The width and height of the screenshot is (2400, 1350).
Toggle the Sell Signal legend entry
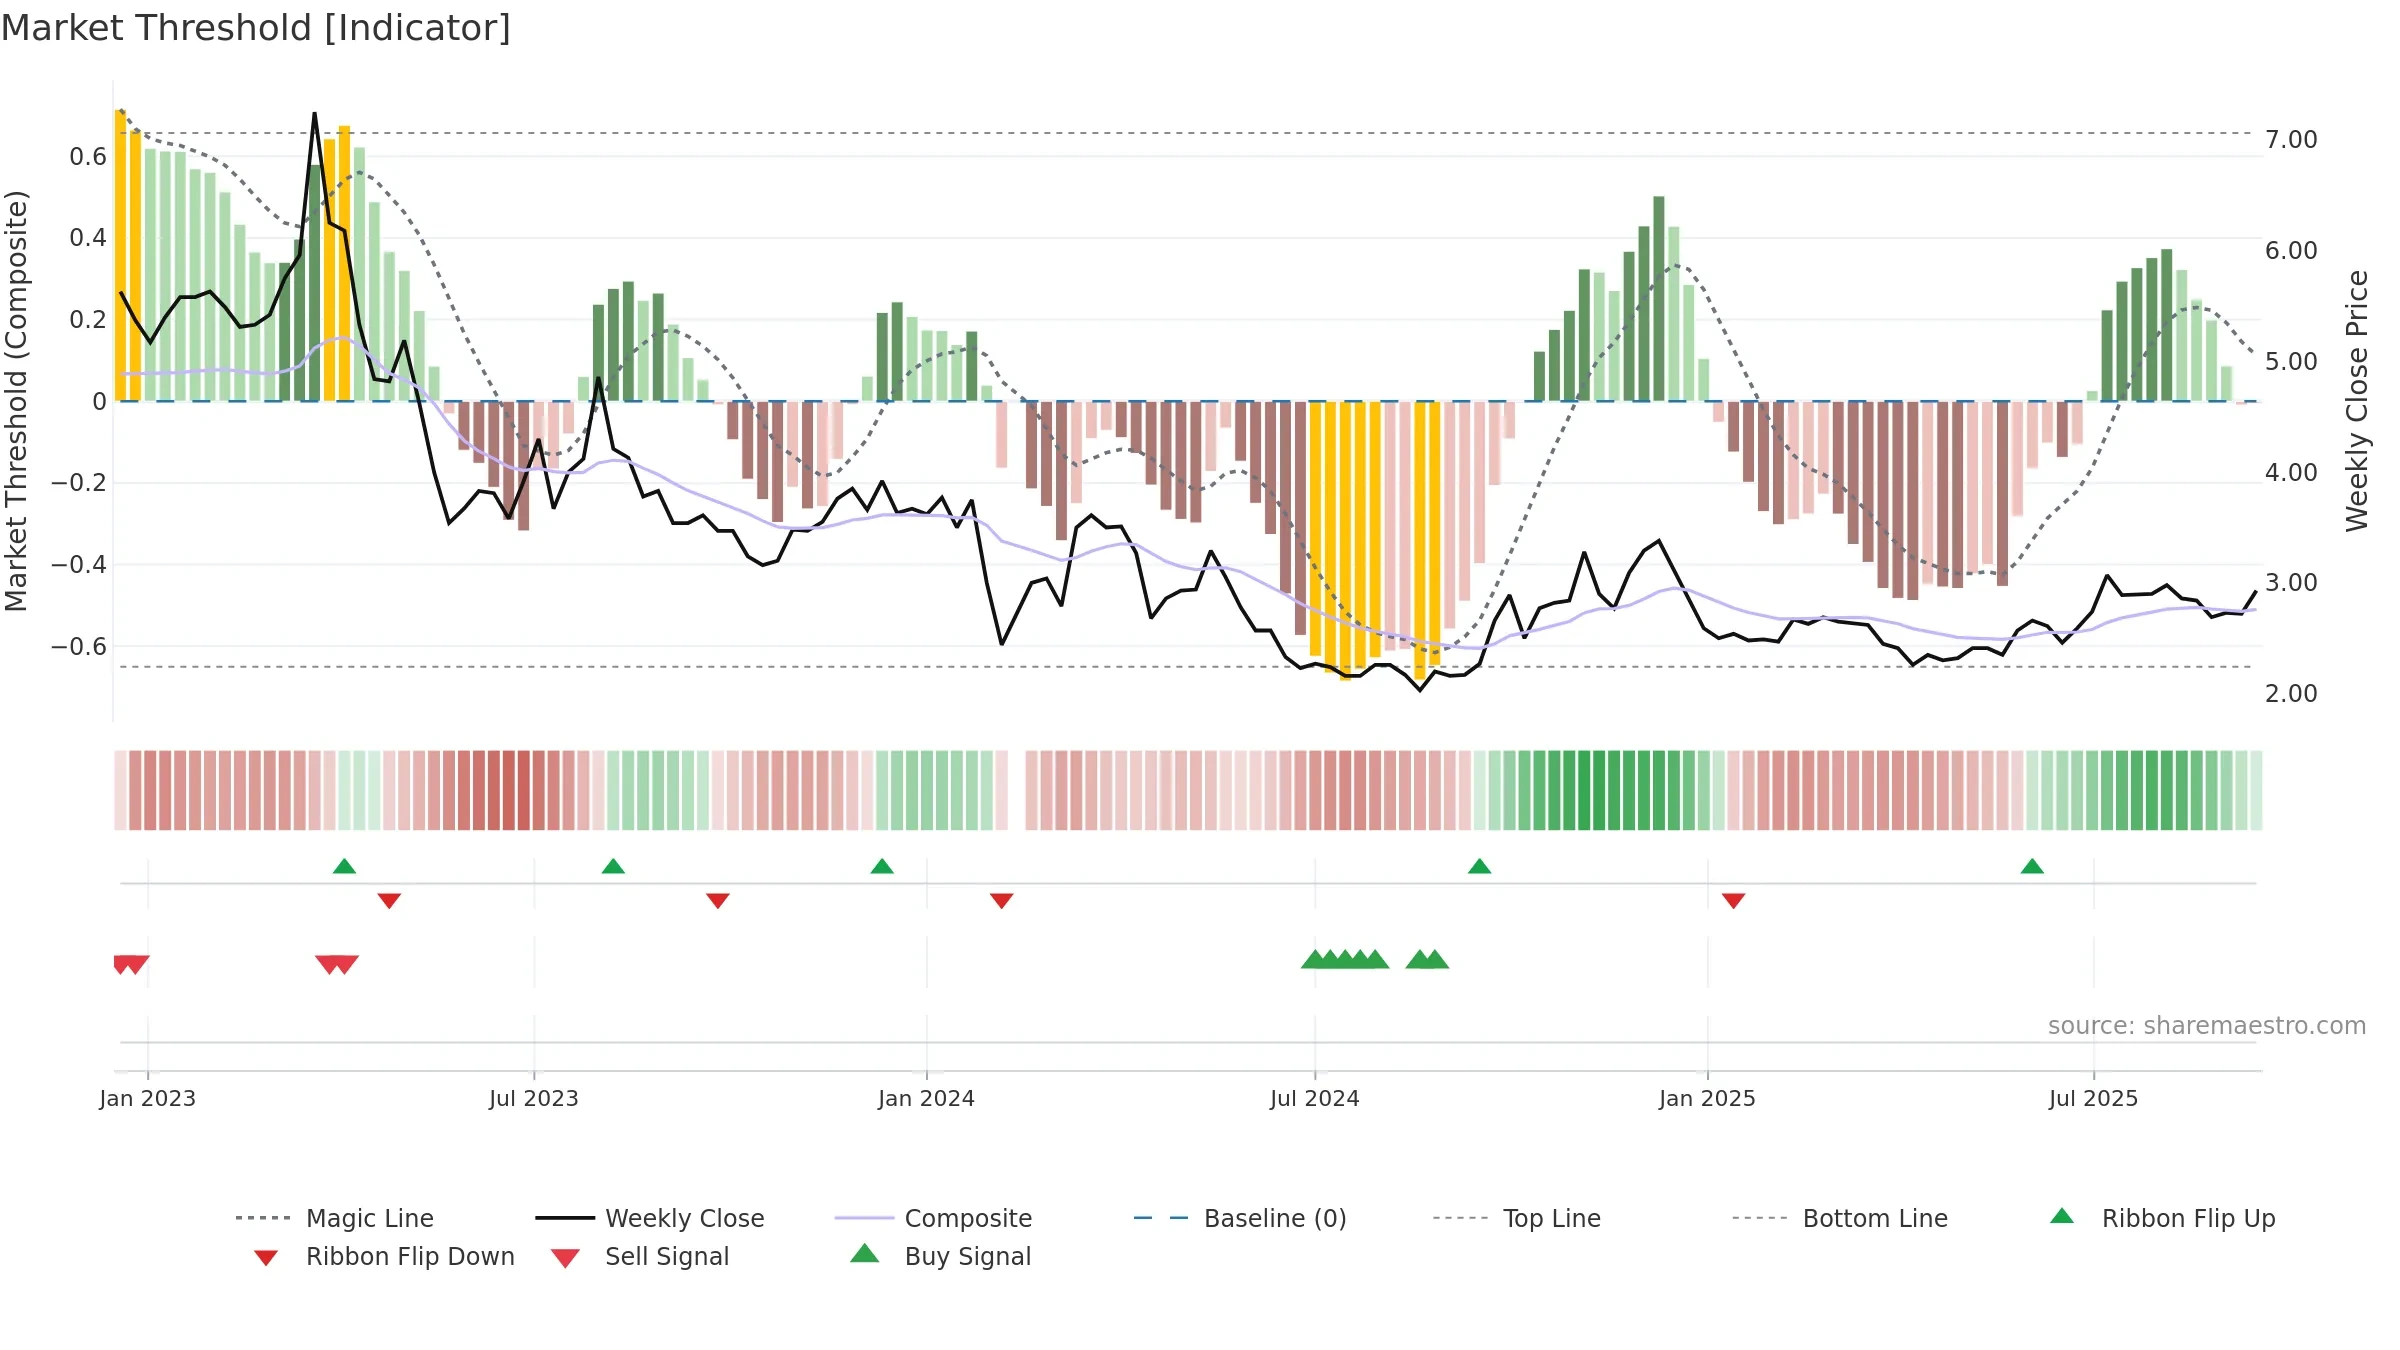point(639,1256)
